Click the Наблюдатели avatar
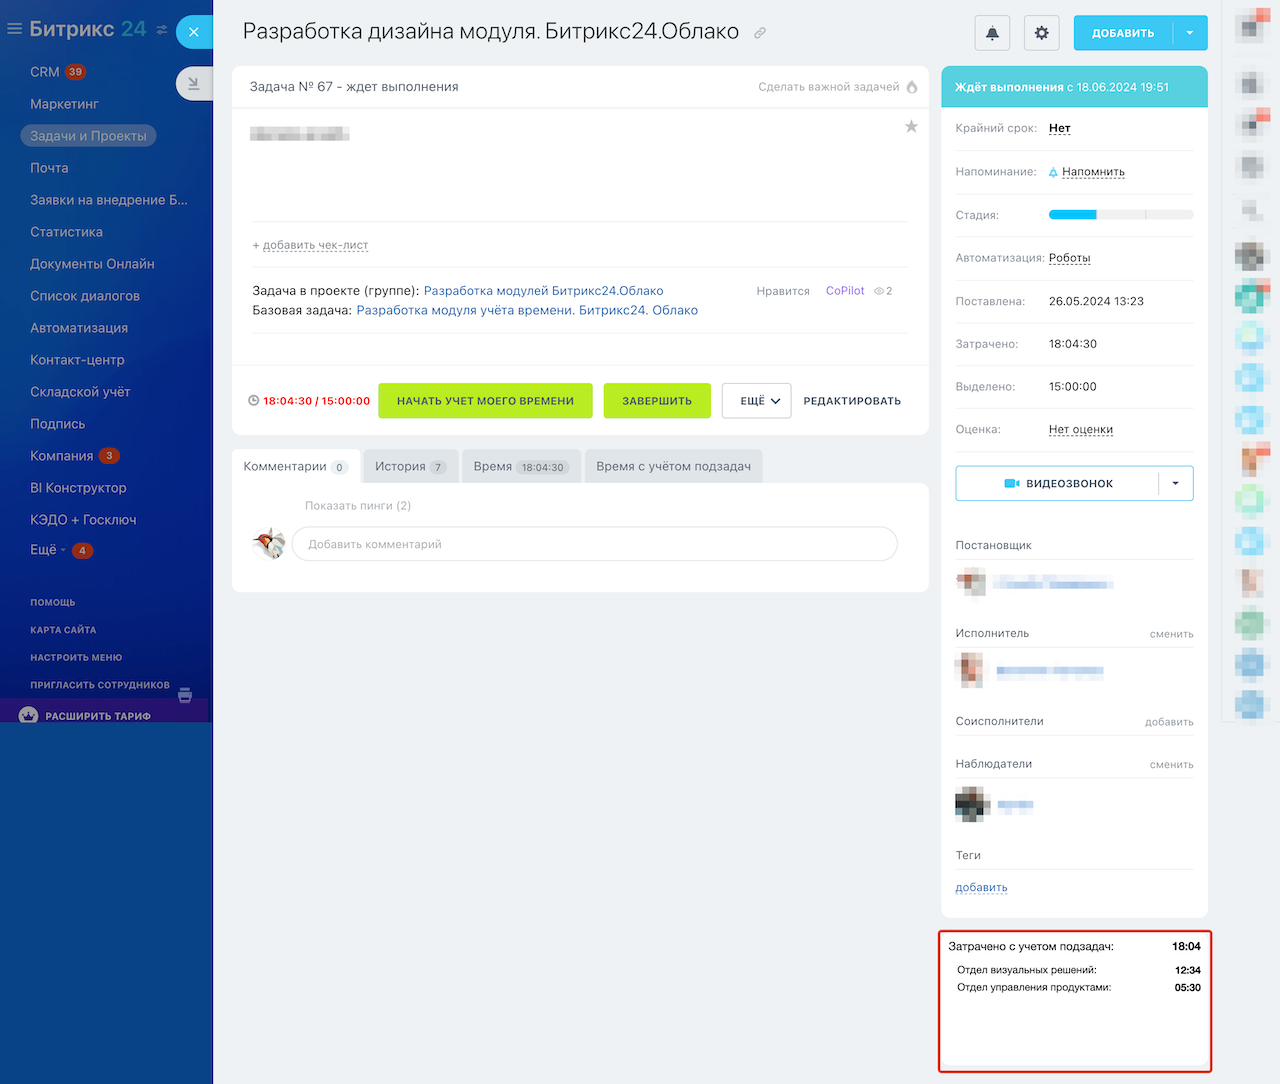Image resolution: width=1280 pixels, height=1084 pixels. pos(971,804)
